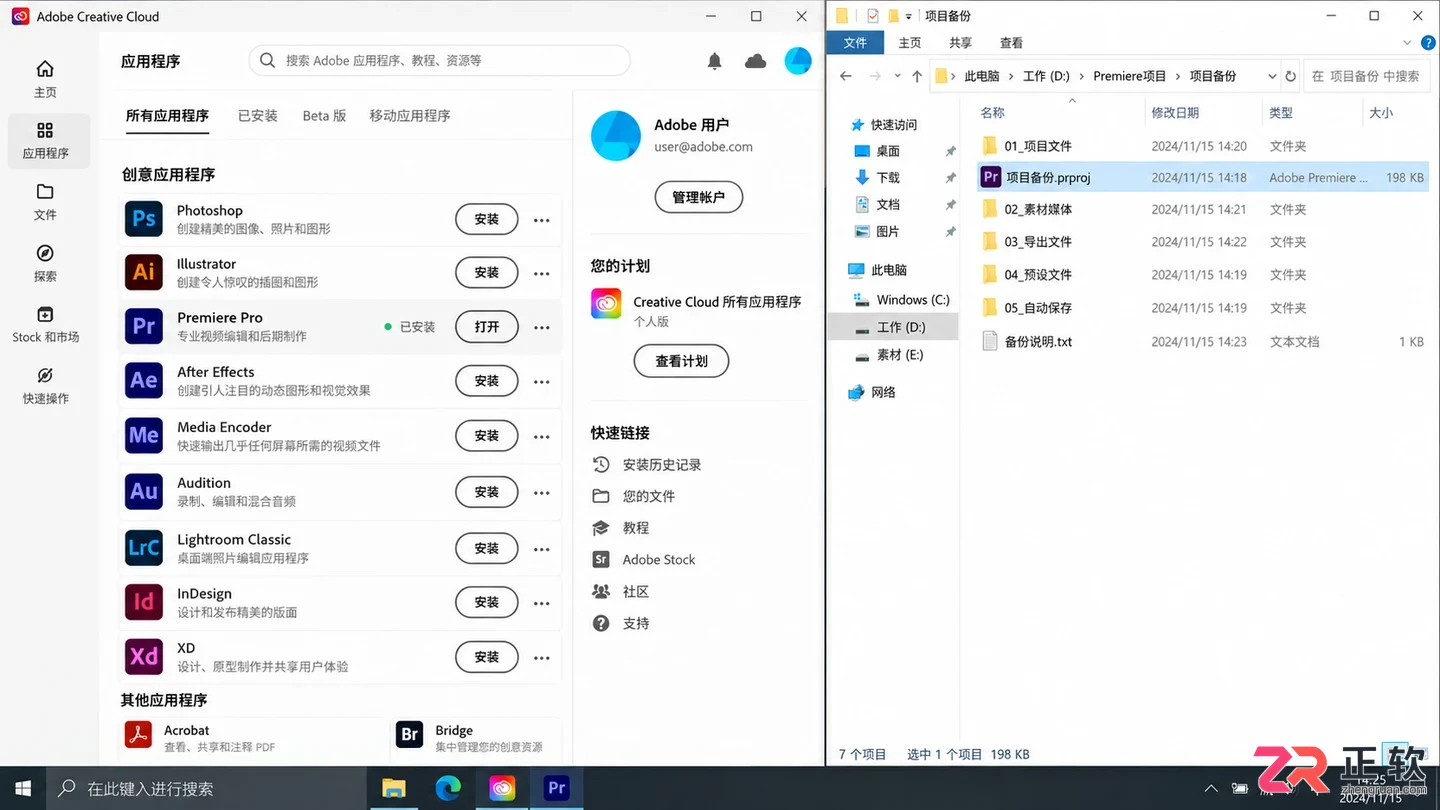This screenshot has height=810, width=1440.
Task: Click the Lightroom Classic app icon
Action: coord(144,548)
